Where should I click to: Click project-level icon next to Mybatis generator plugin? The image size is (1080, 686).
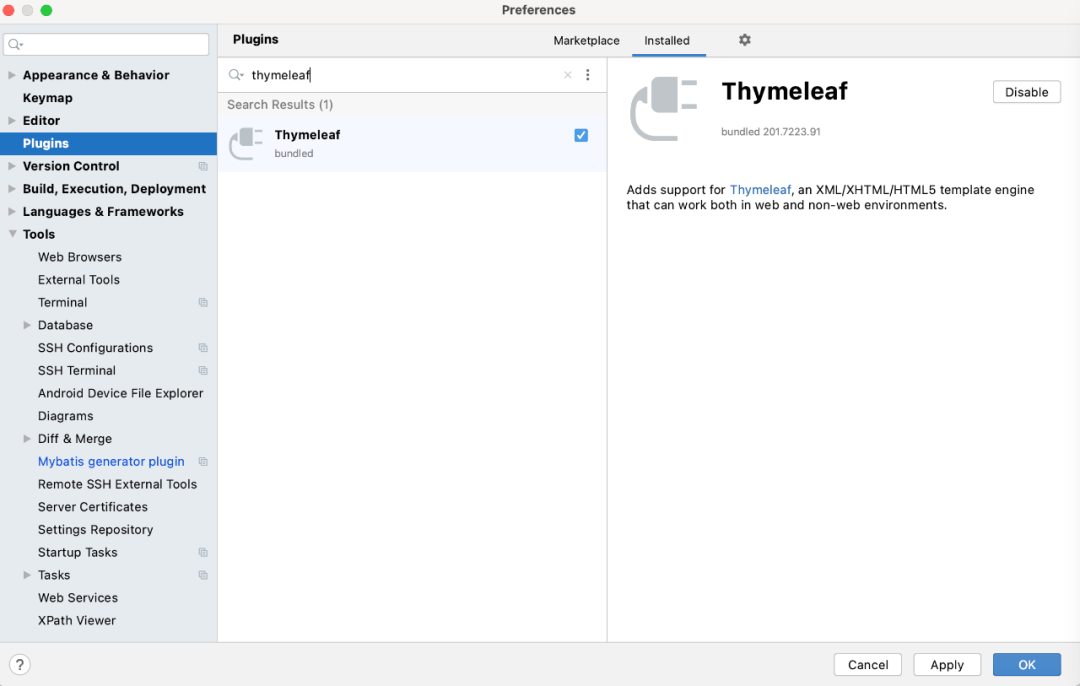203,461
